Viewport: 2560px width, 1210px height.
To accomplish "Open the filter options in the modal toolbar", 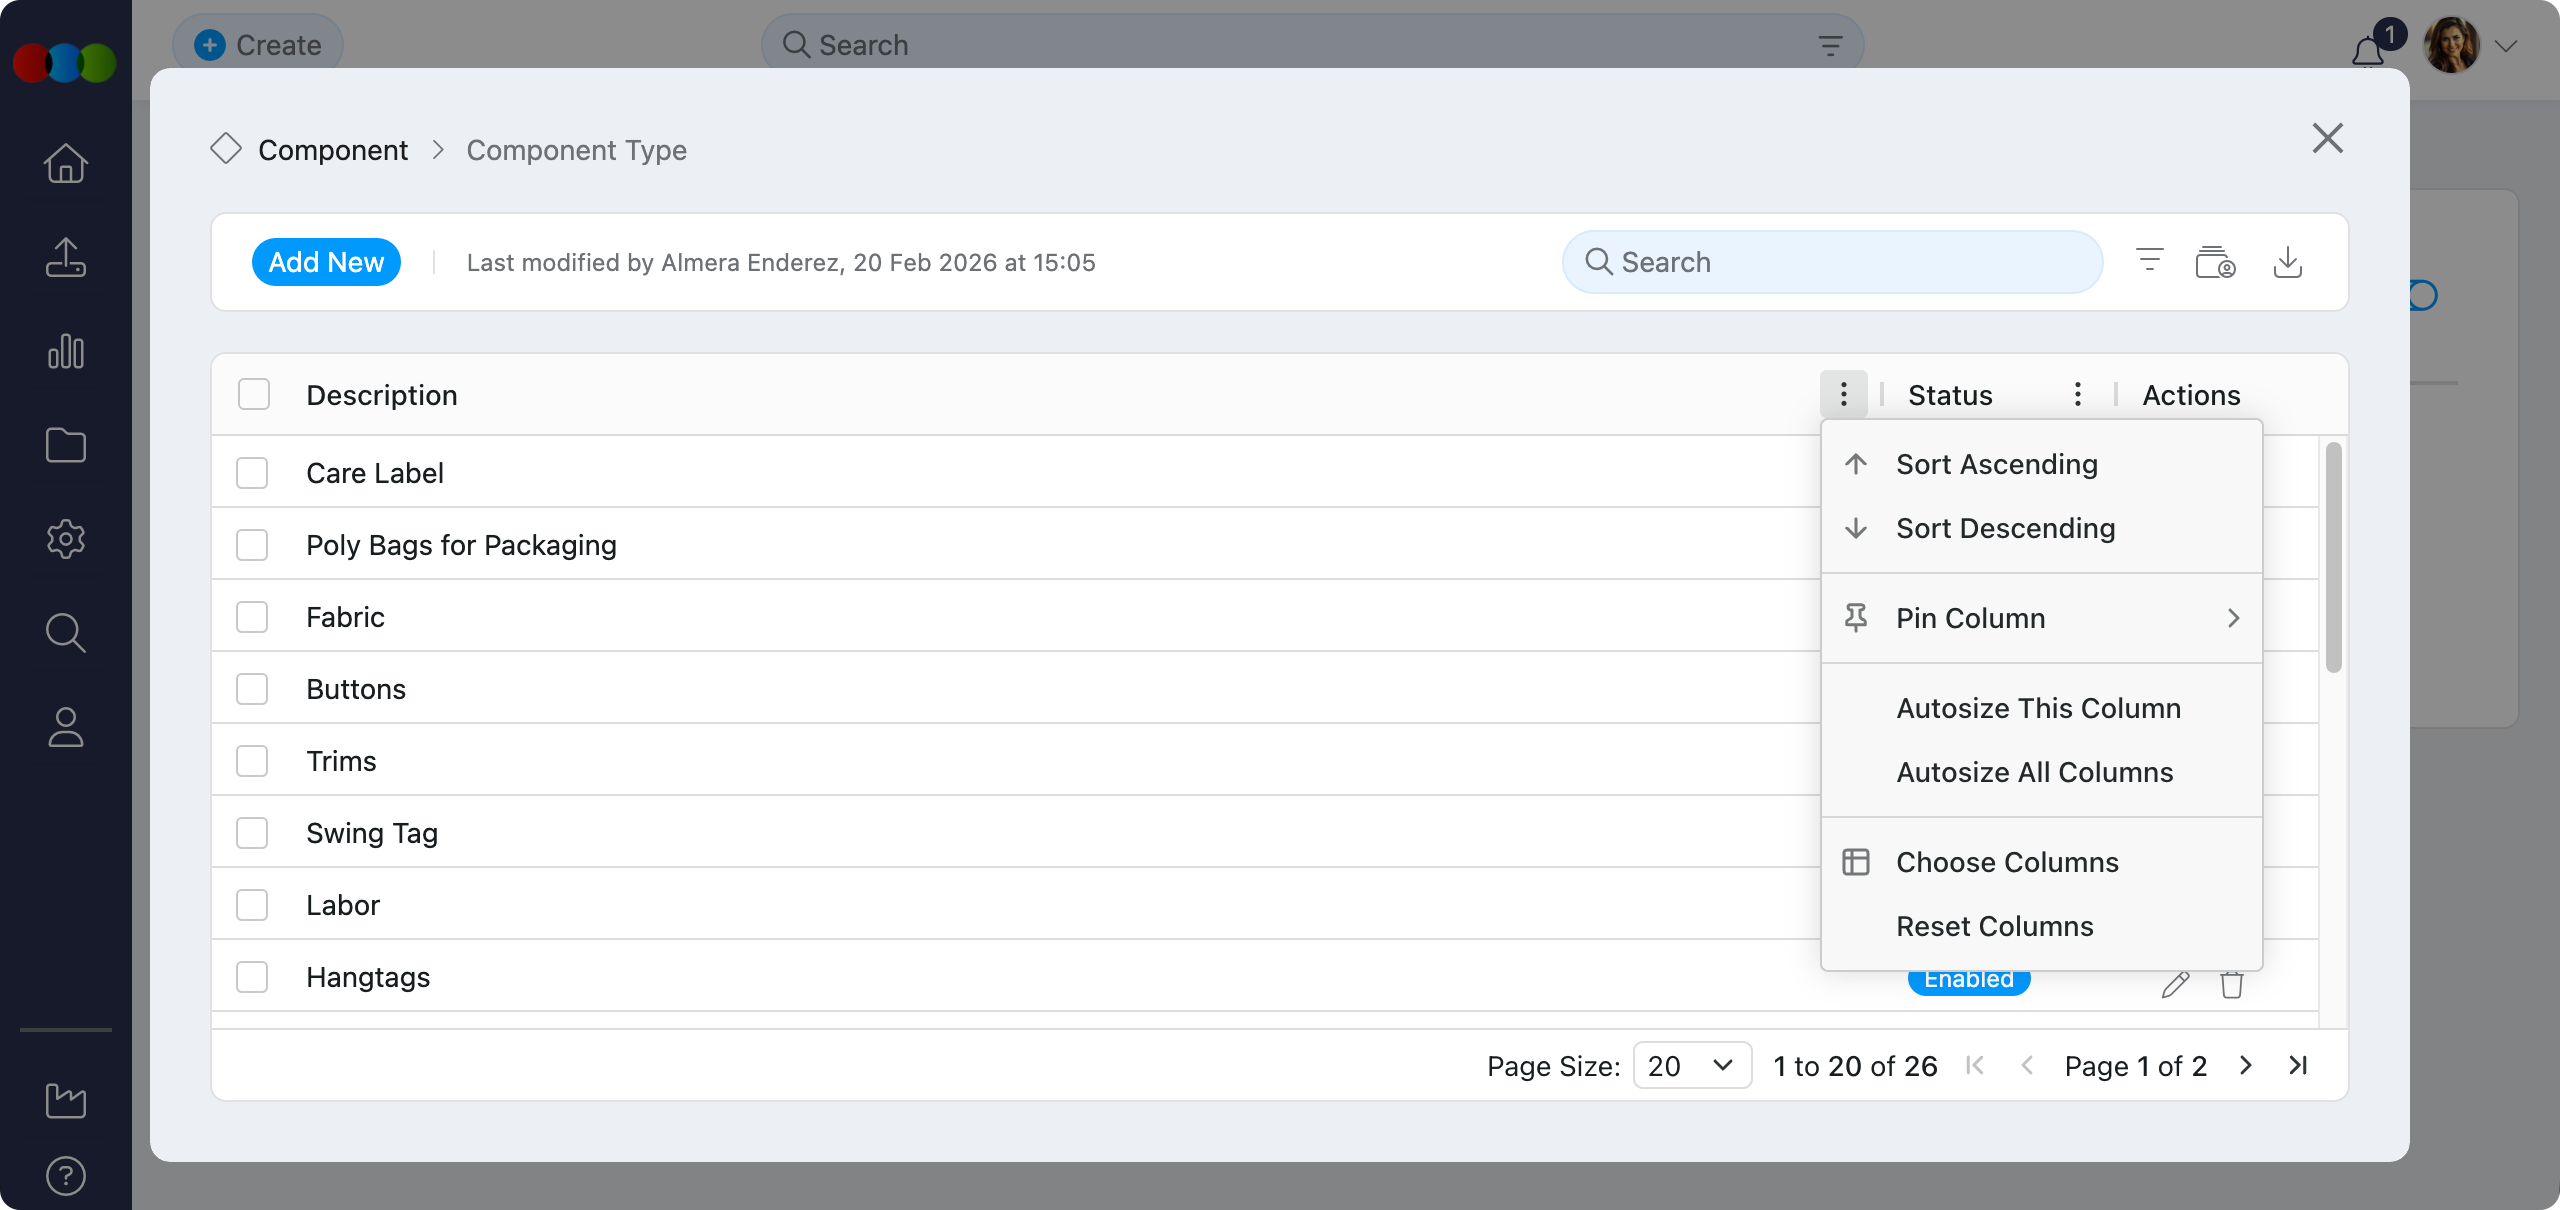I will [x=2148, y=261].
